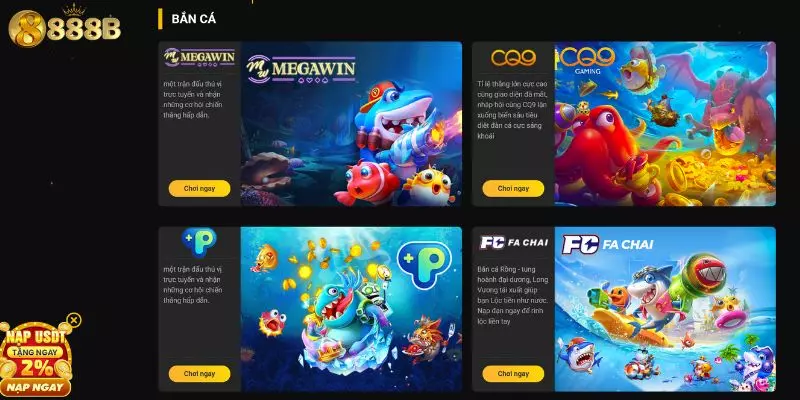Click the FA CHAI description text
Screen dimensions: 800x400
click(513, 295)
